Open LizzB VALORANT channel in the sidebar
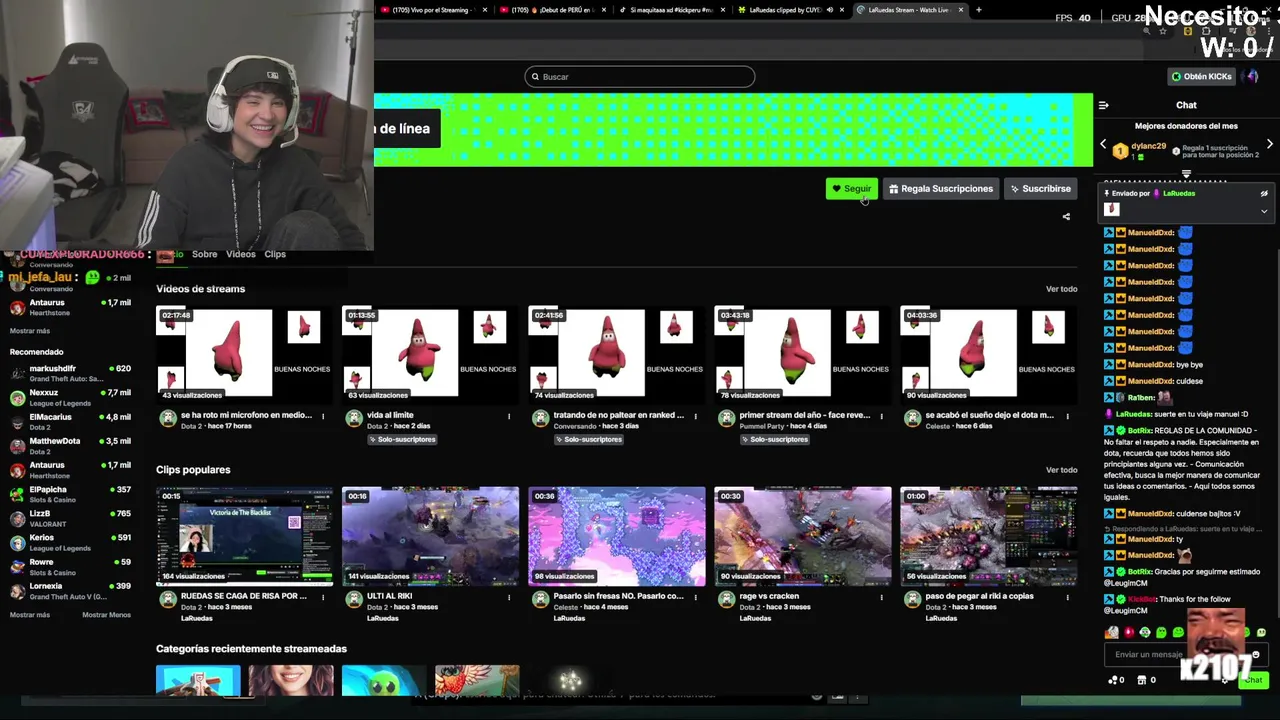Image resolution: width=1280 pixels, height=720 pixels. [x=70, y=518]
